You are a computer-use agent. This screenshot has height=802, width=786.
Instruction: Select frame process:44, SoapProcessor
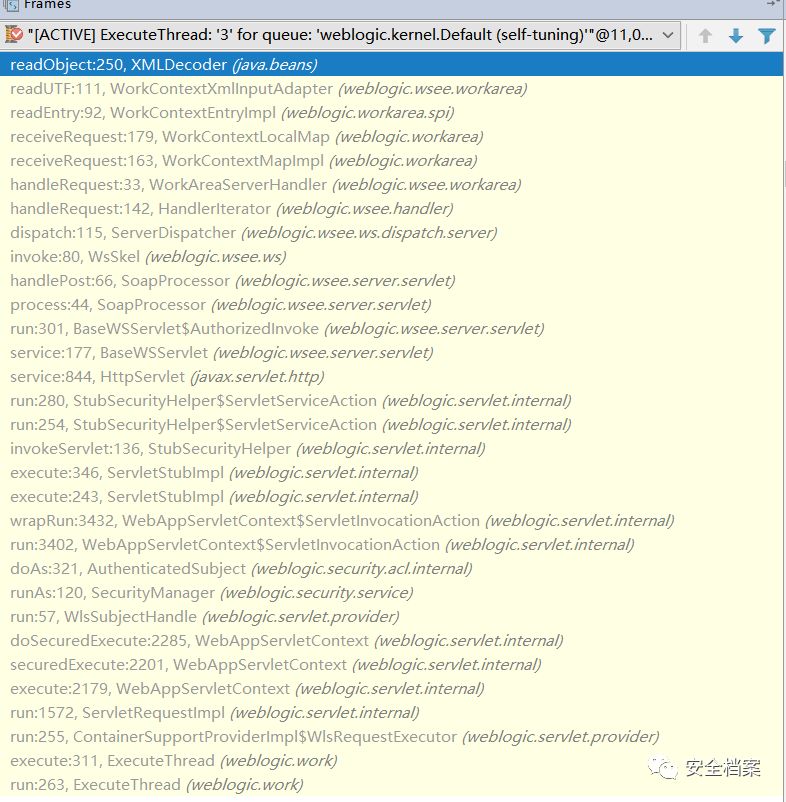click(x=392, y=305)
